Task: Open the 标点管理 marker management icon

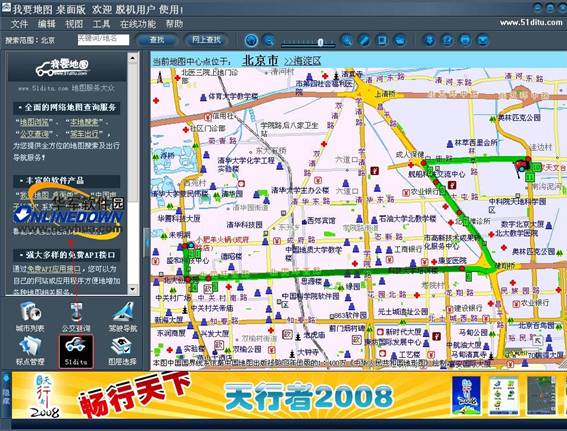Action: pos(30,351)
